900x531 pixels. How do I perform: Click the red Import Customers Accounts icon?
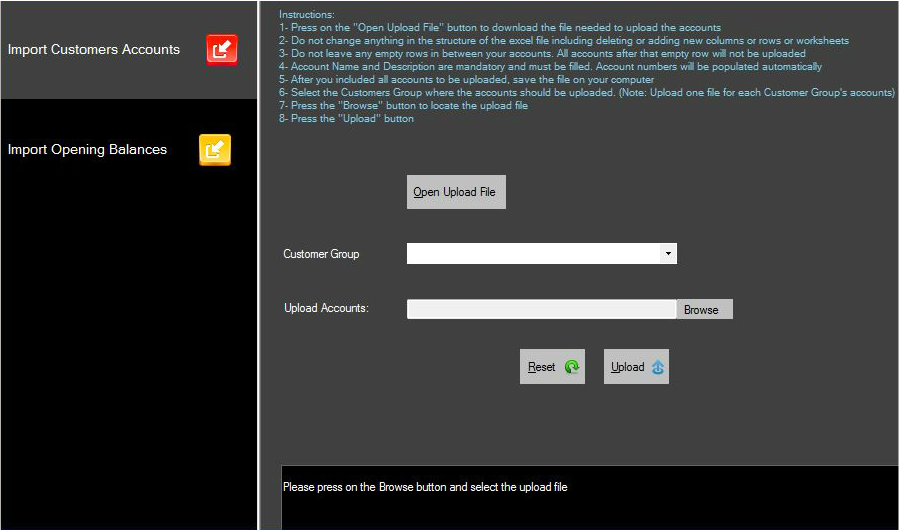pyautogui.click(x=222, y=49)
